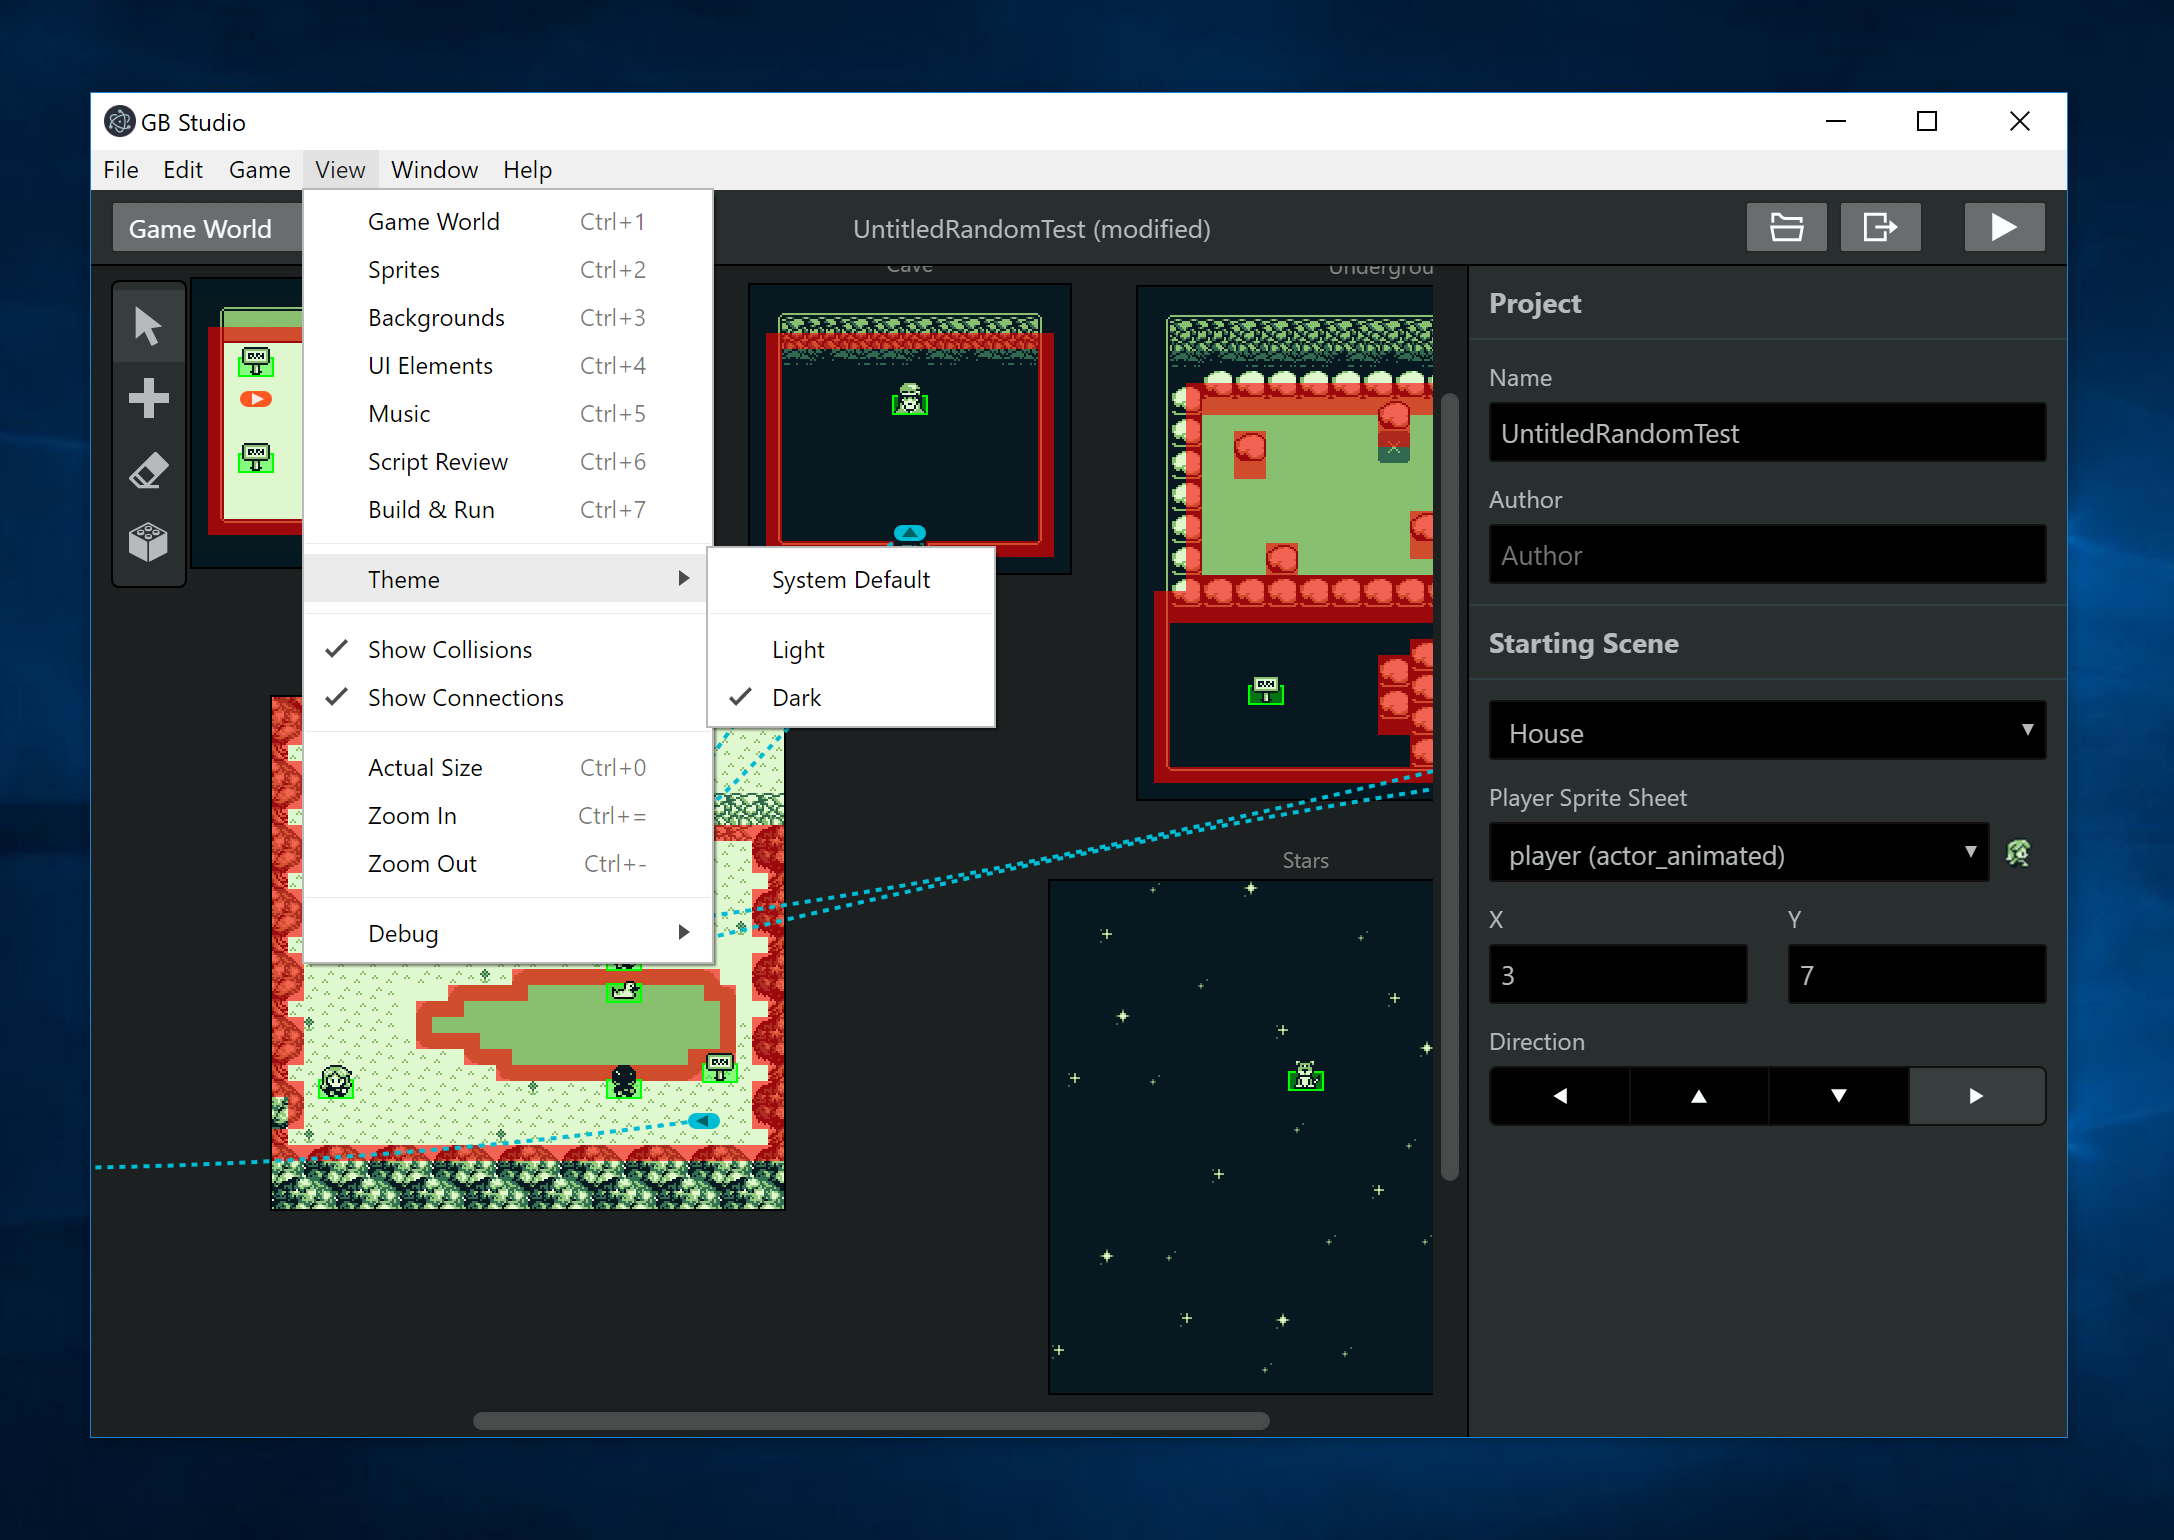Open the Player Sprite Sheet dropdown
Image resolution: width=2174 pixels, height=1540 pixels.
(x=1738, y=854)
